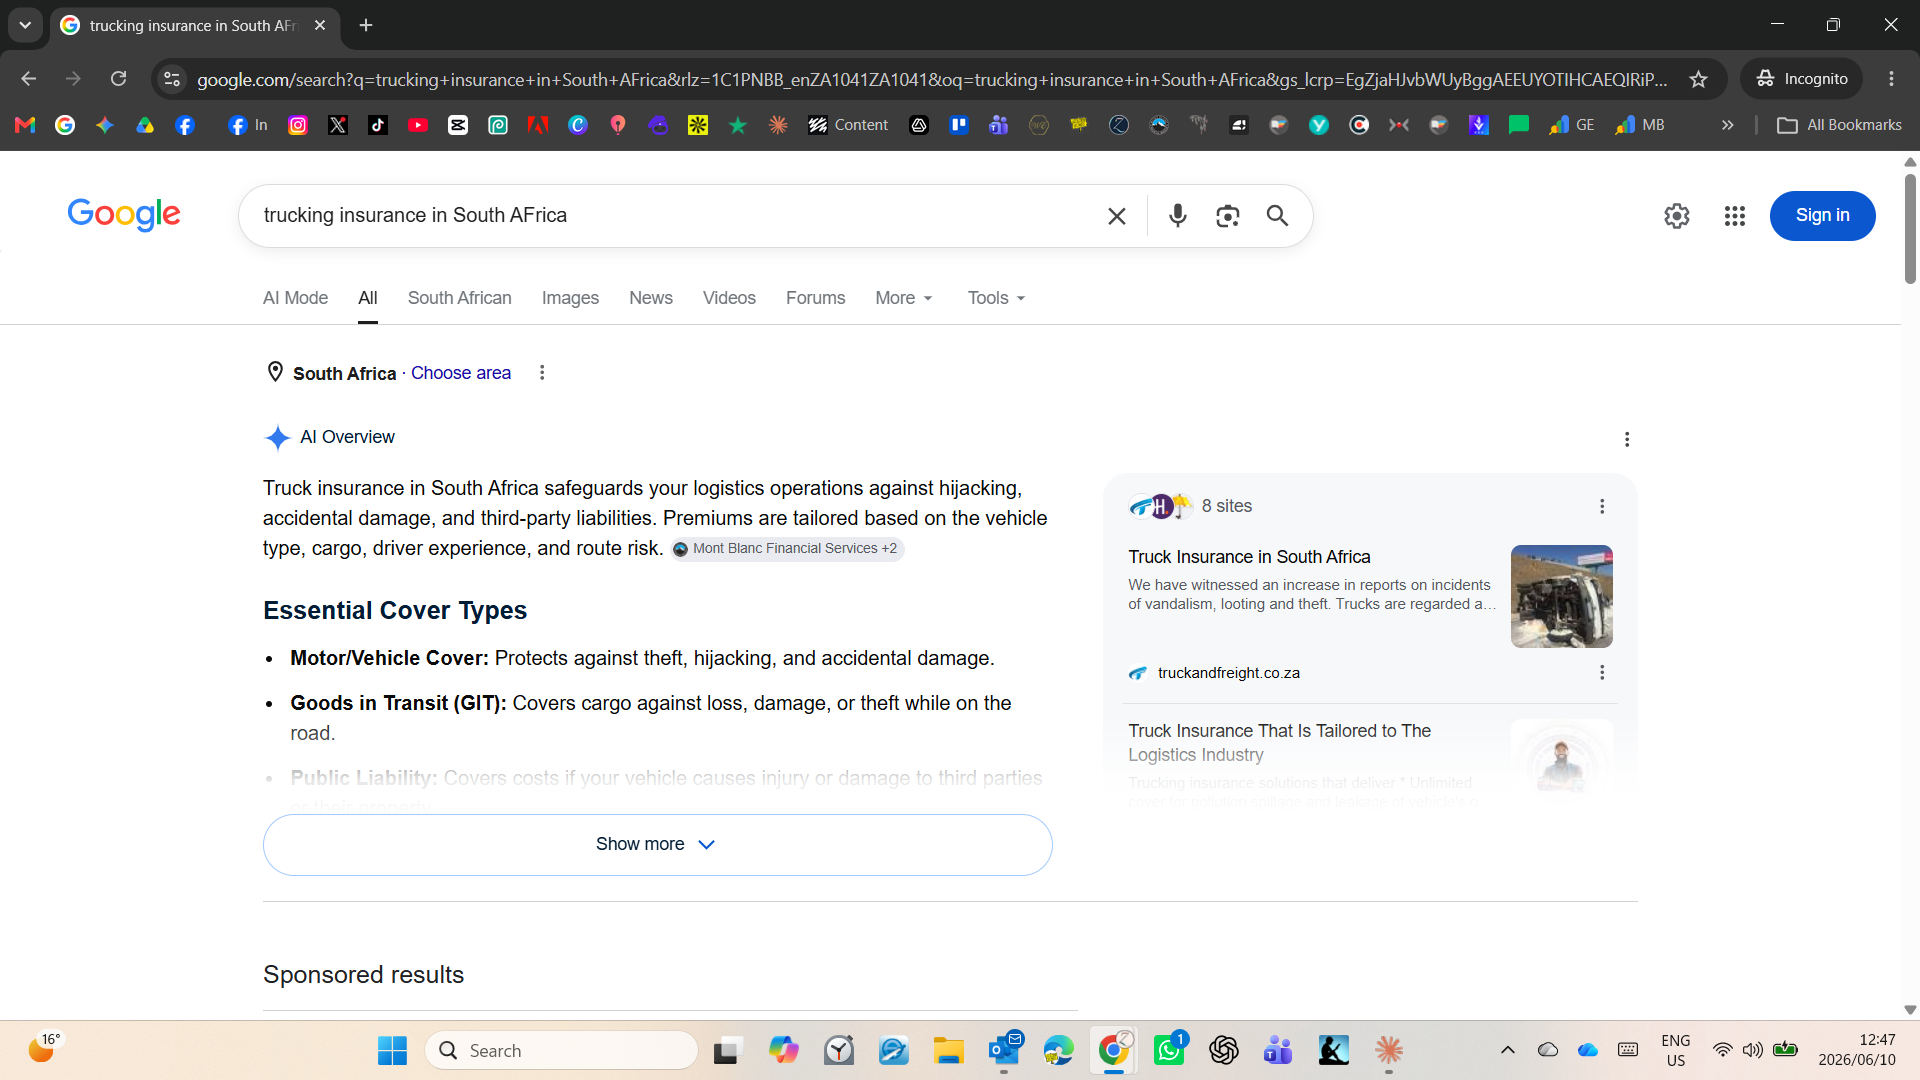Screen dimensions: 1920x1080
Task: Click the magnifier search button
Action: click(1277, 216)
